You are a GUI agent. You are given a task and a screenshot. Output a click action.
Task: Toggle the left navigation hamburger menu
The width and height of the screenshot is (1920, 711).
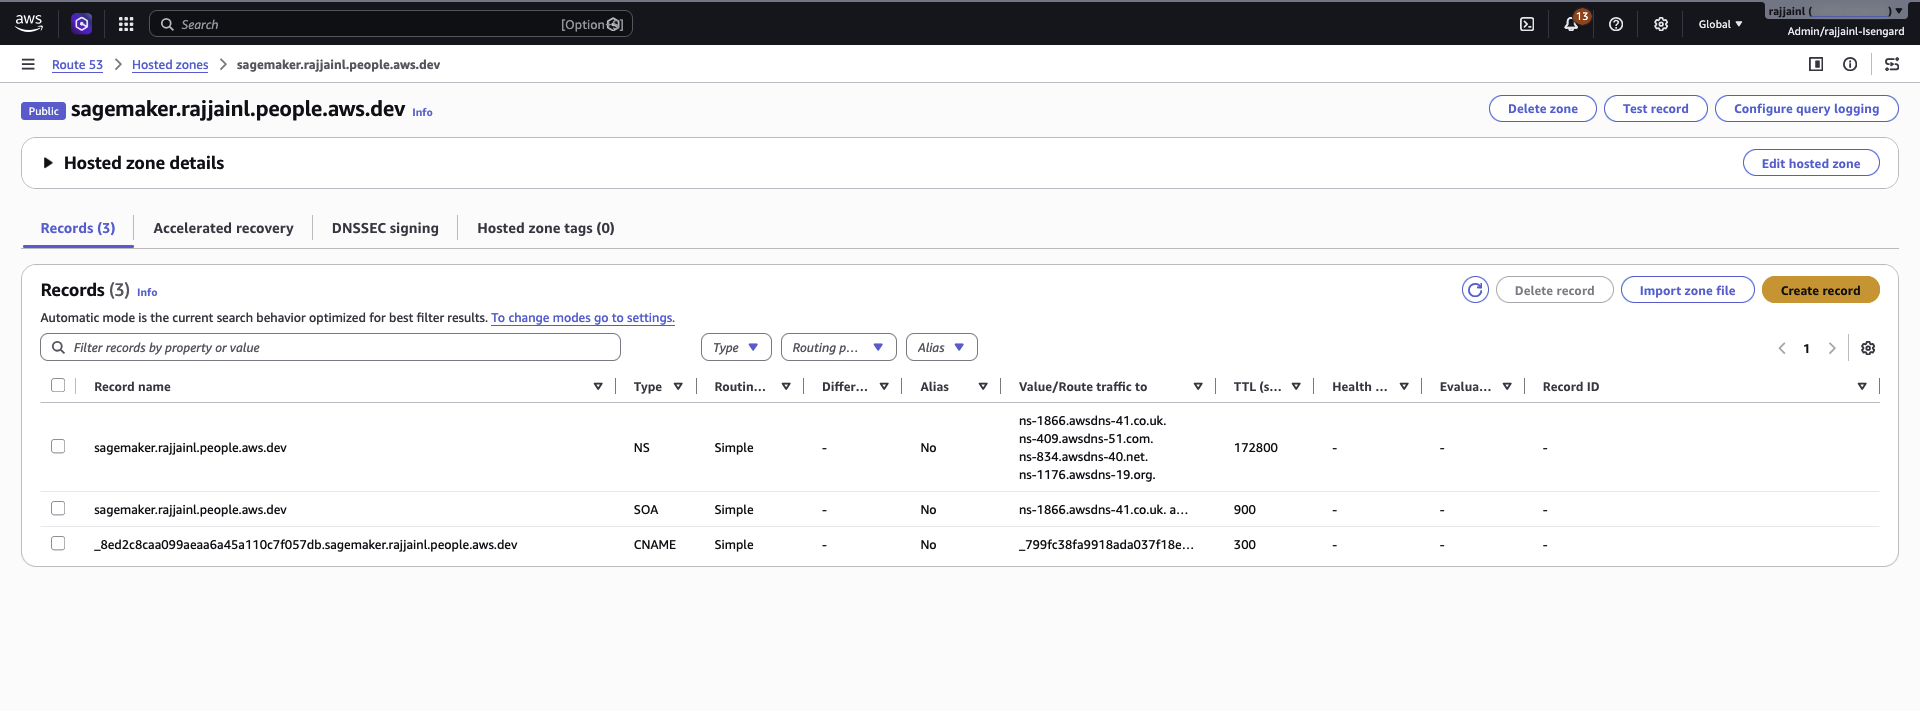click(28, 64)
